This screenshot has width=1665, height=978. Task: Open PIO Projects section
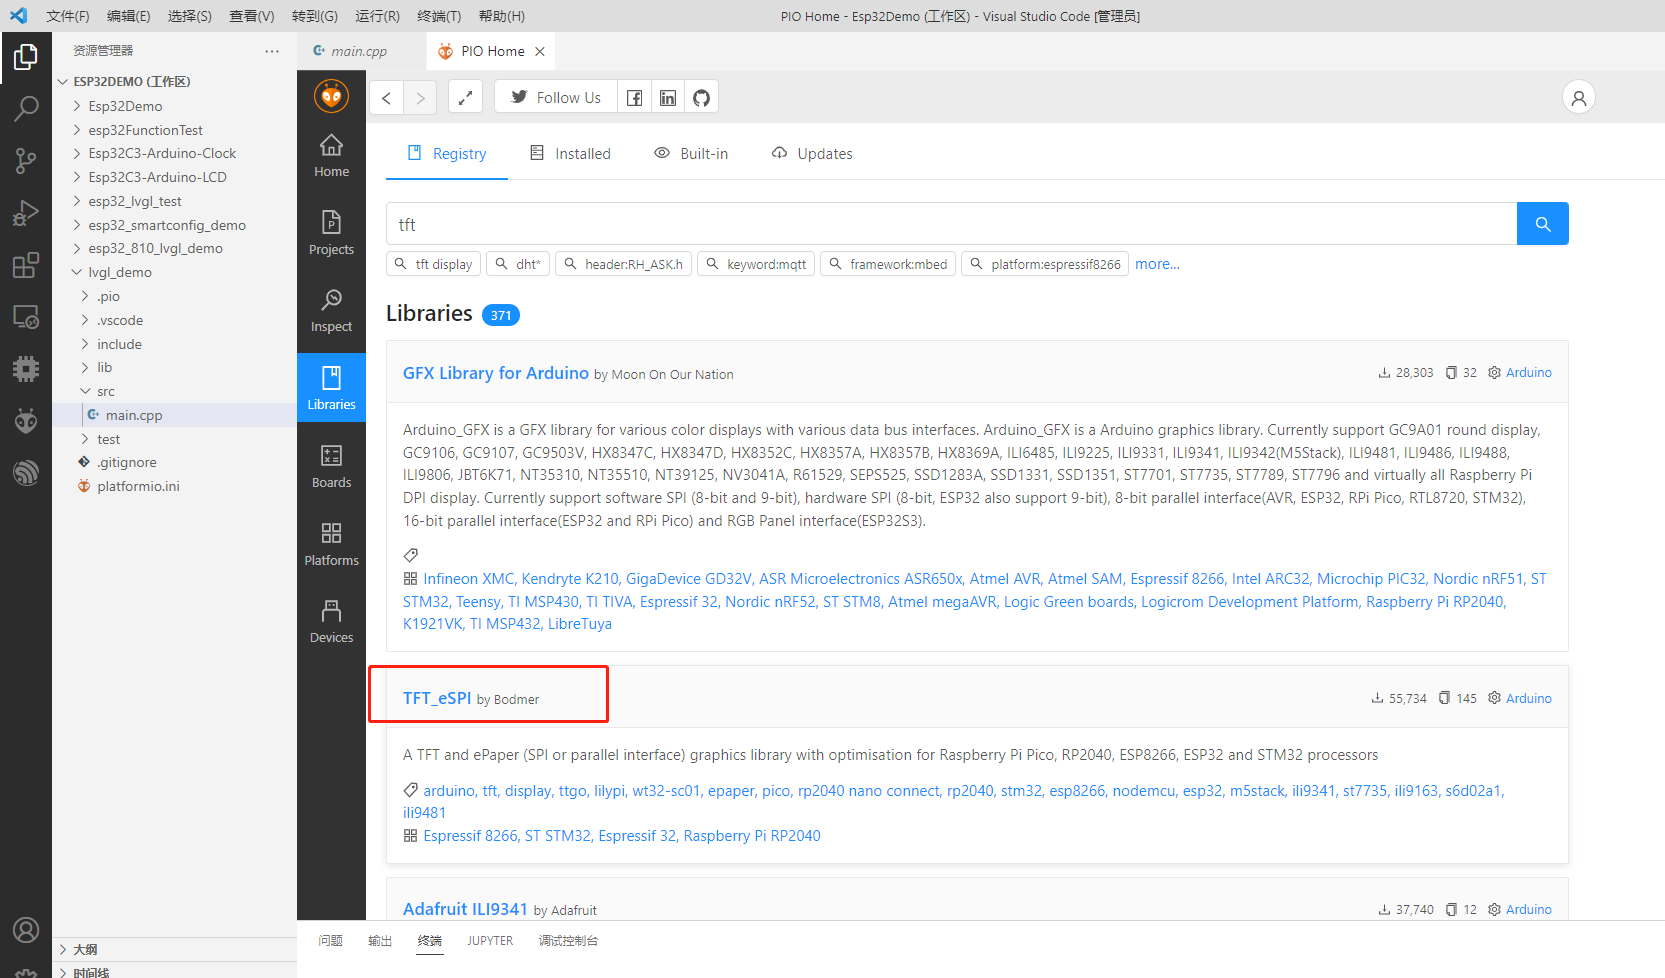[331, 234]
